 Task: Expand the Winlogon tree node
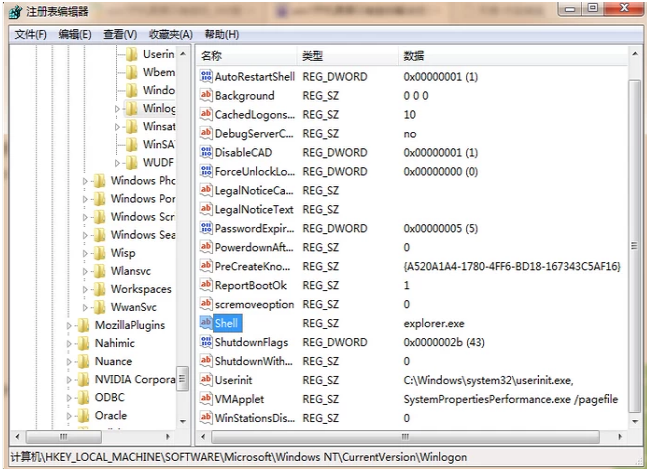(x=118, y=109)
